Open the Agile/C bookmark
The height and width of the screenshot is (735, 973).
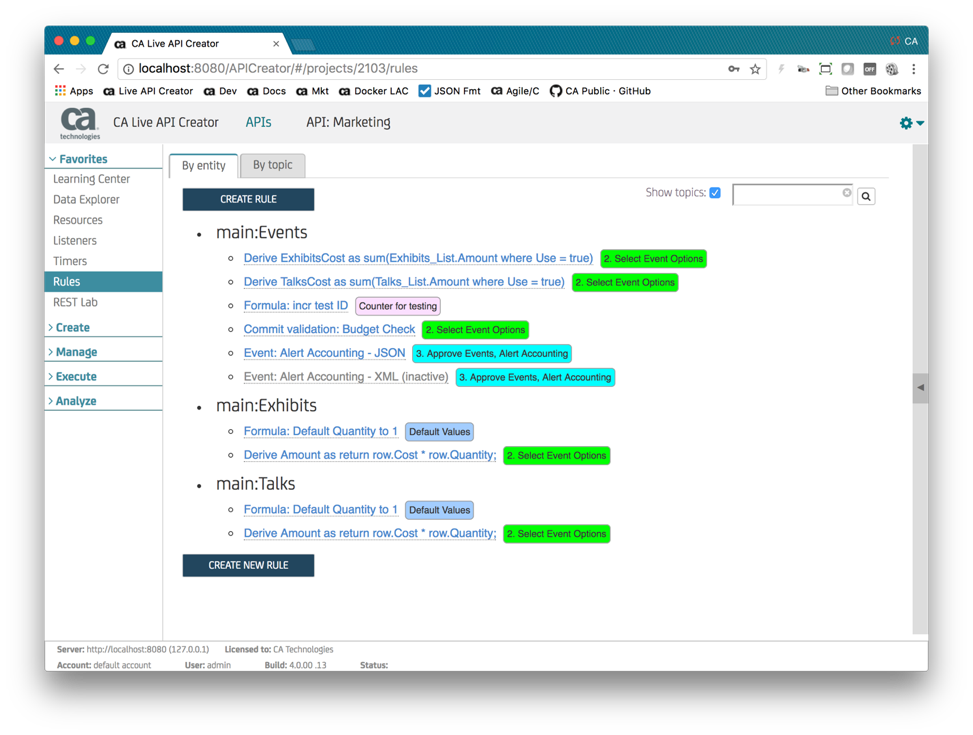pyautogui.click(x=515, y=91)
